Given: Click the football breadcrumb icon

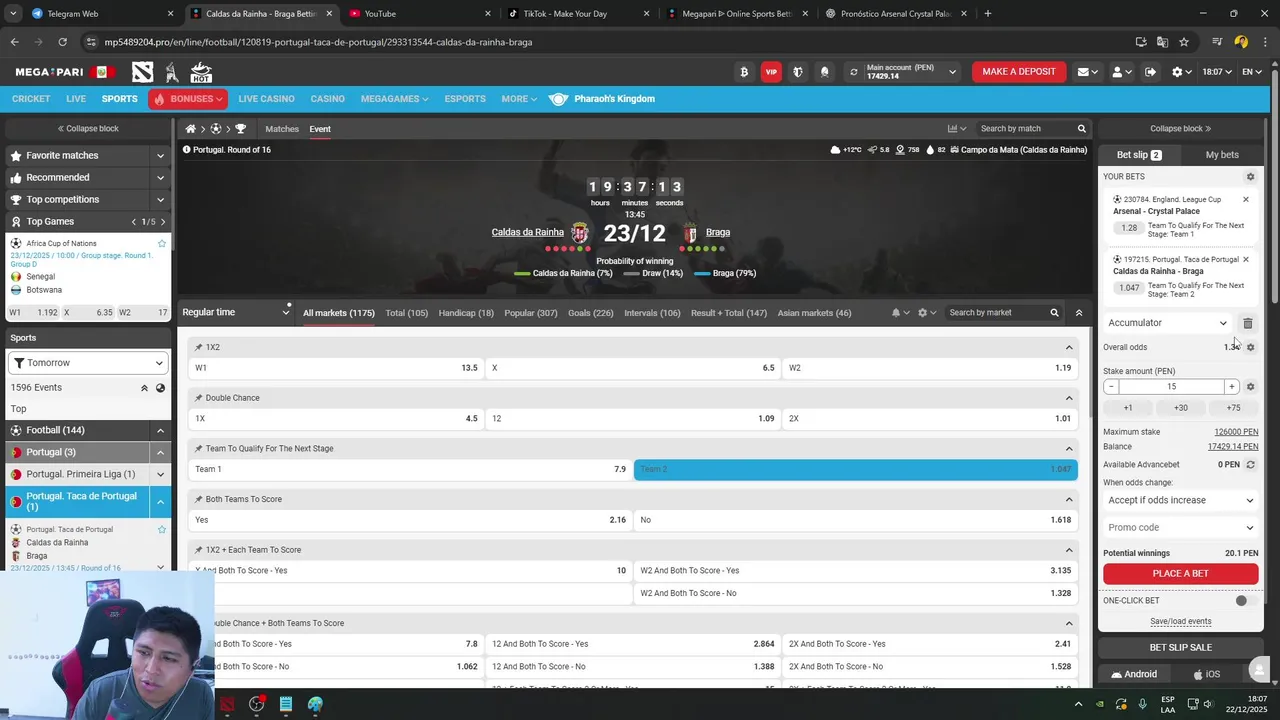Looking at the screenshot, I should (x=215, y=129).
